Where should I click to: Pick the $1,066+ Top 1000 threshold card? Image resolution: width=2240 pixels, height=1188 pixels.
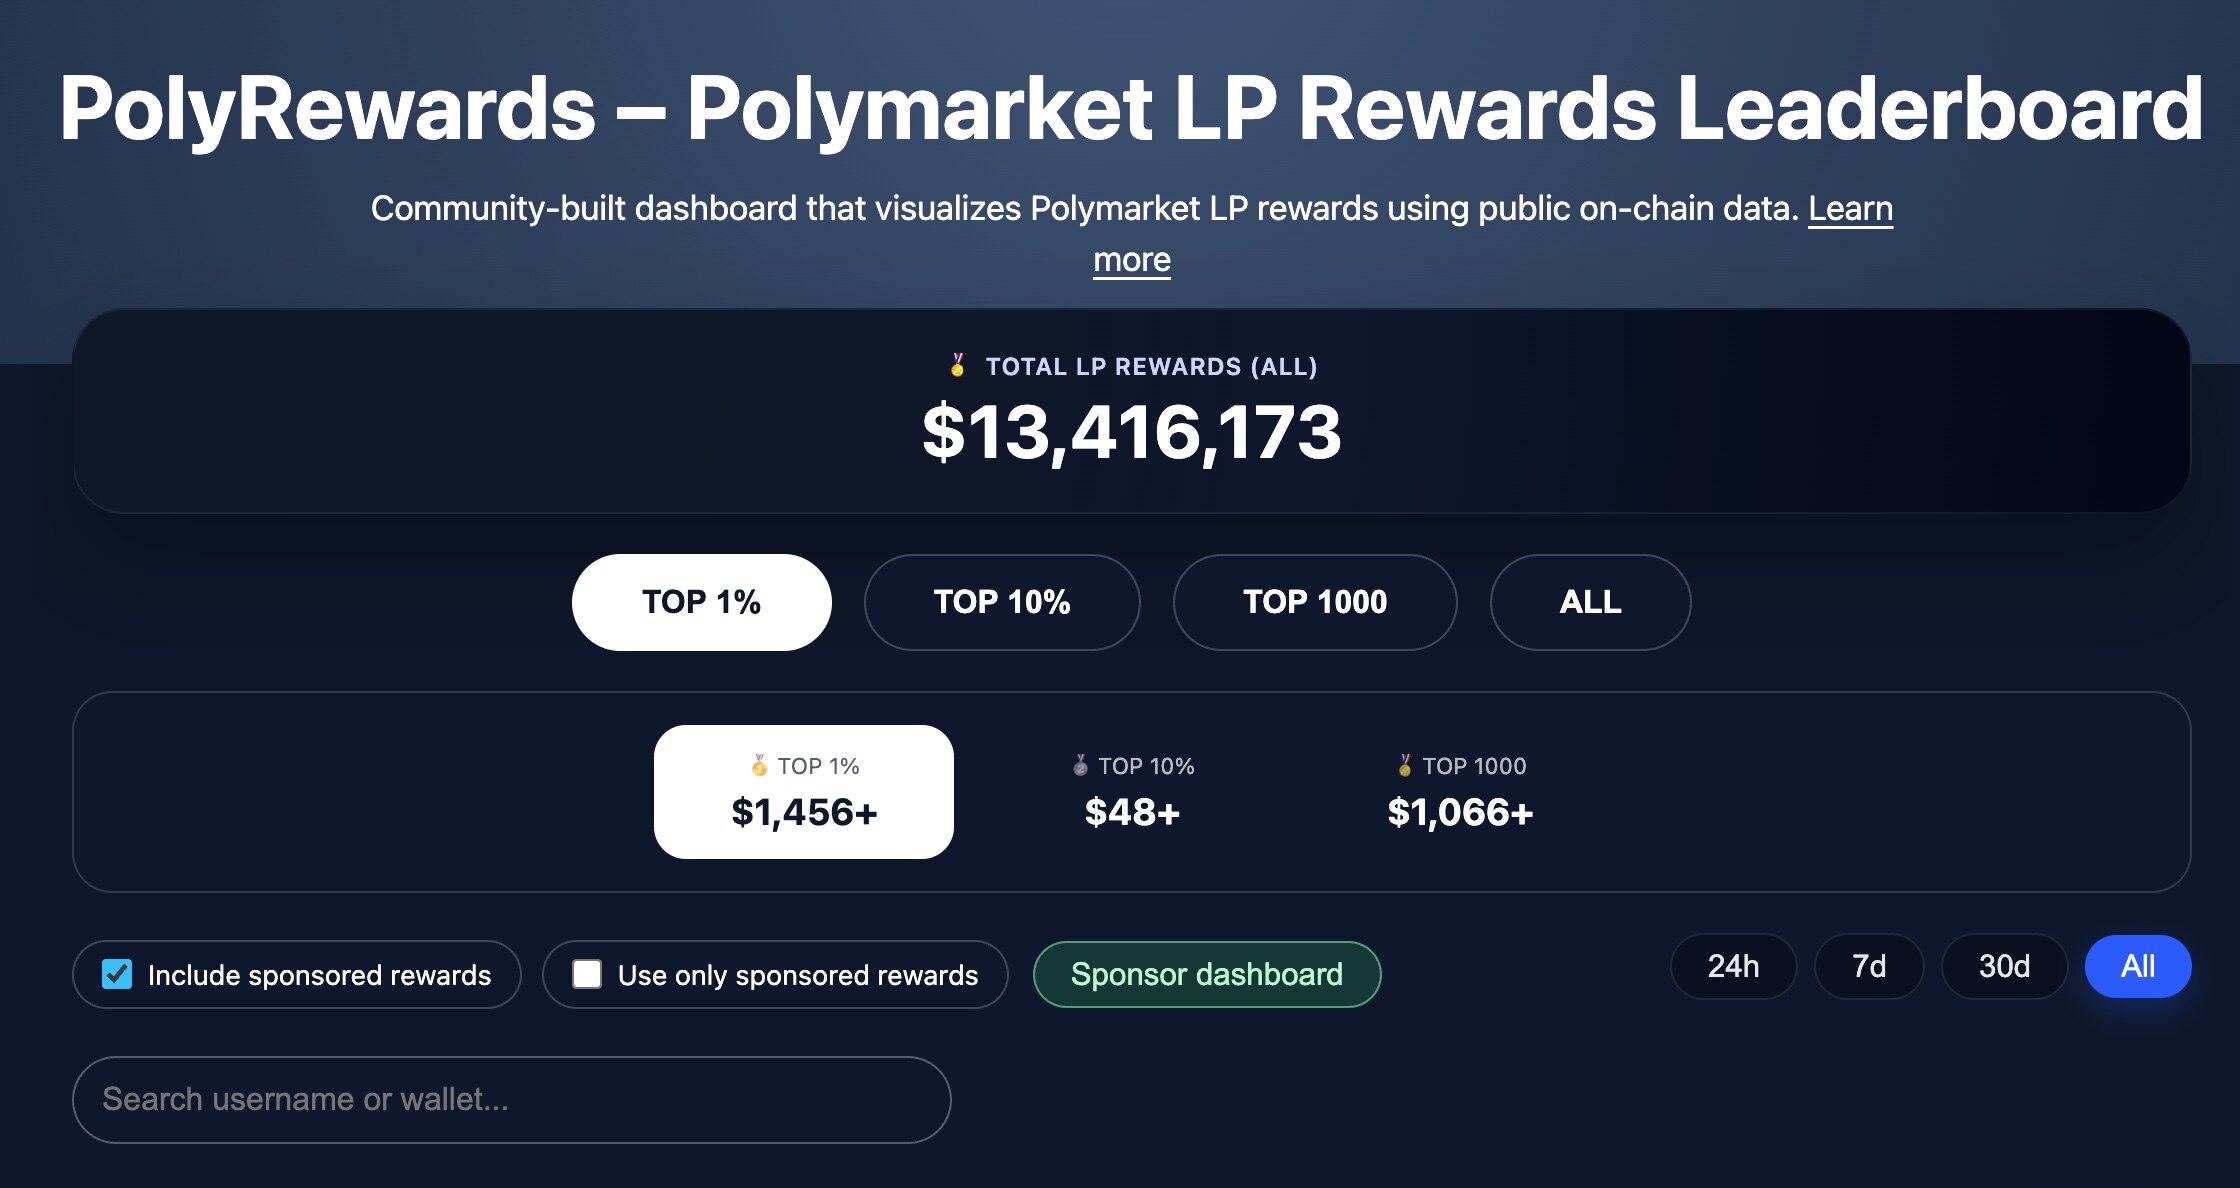click(1460, 792)
